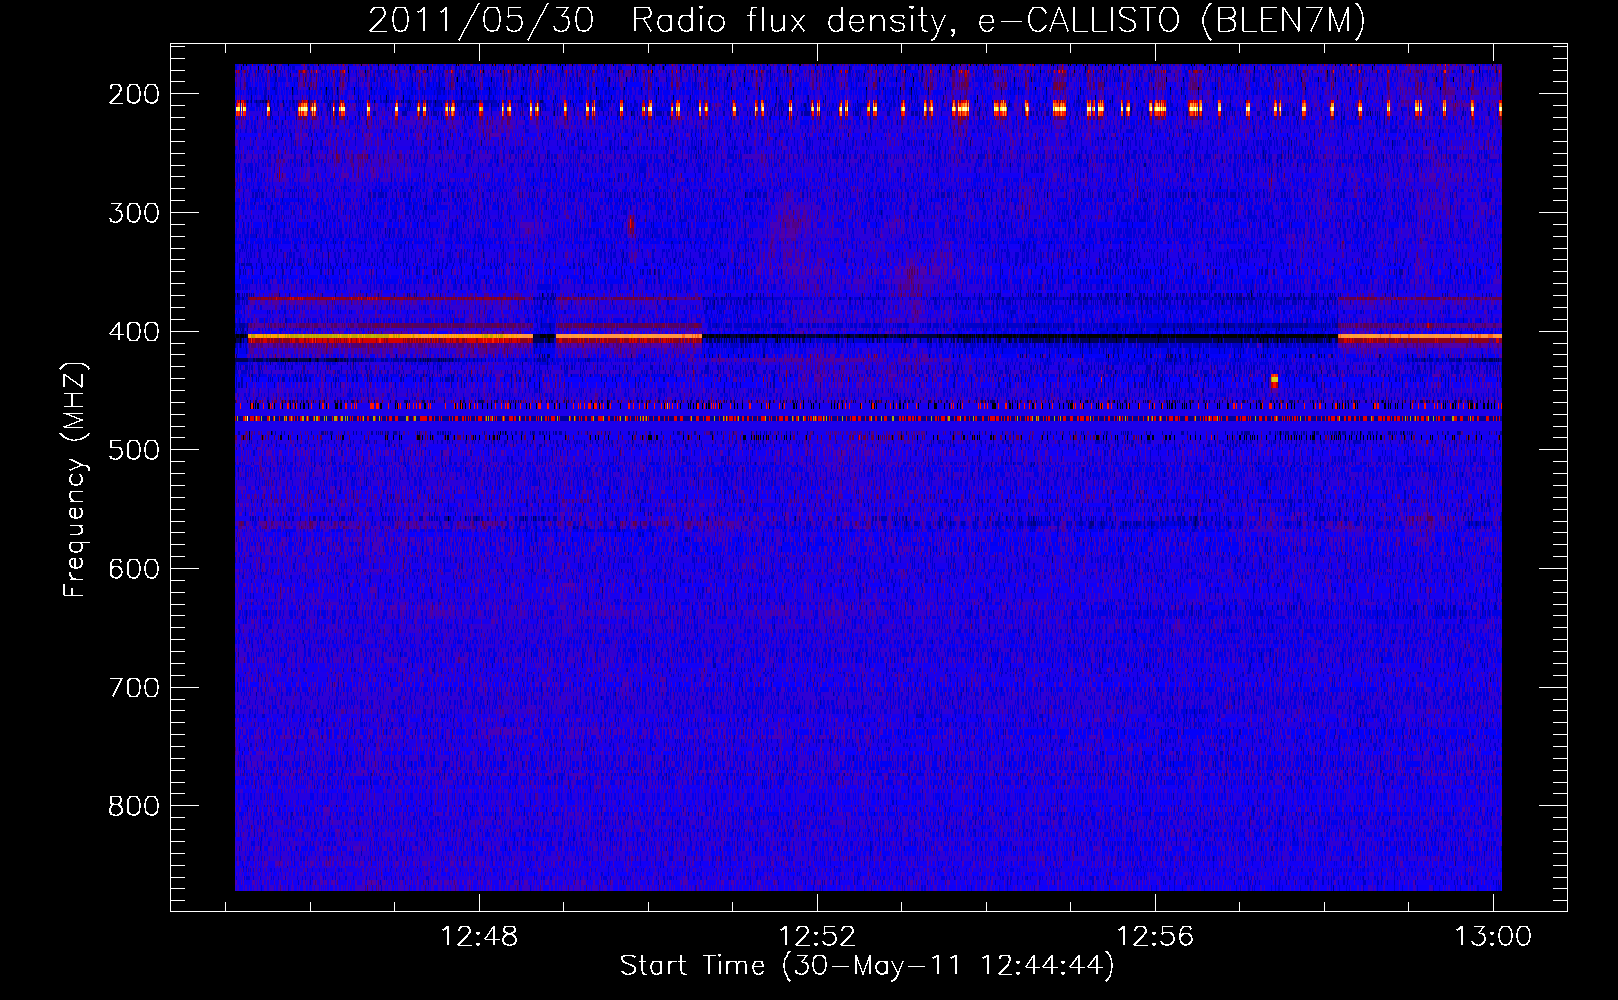Click the 12:56 time tick label

[x=1155, y=937]
